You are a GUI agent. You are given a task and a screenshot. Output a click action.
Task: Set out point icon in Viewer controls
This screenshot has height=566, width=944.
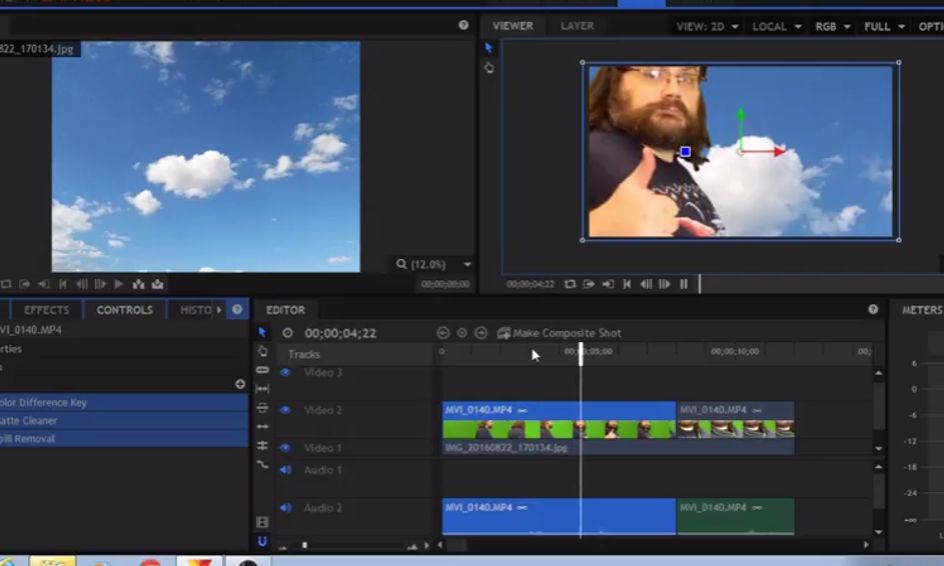click(608, 284)
